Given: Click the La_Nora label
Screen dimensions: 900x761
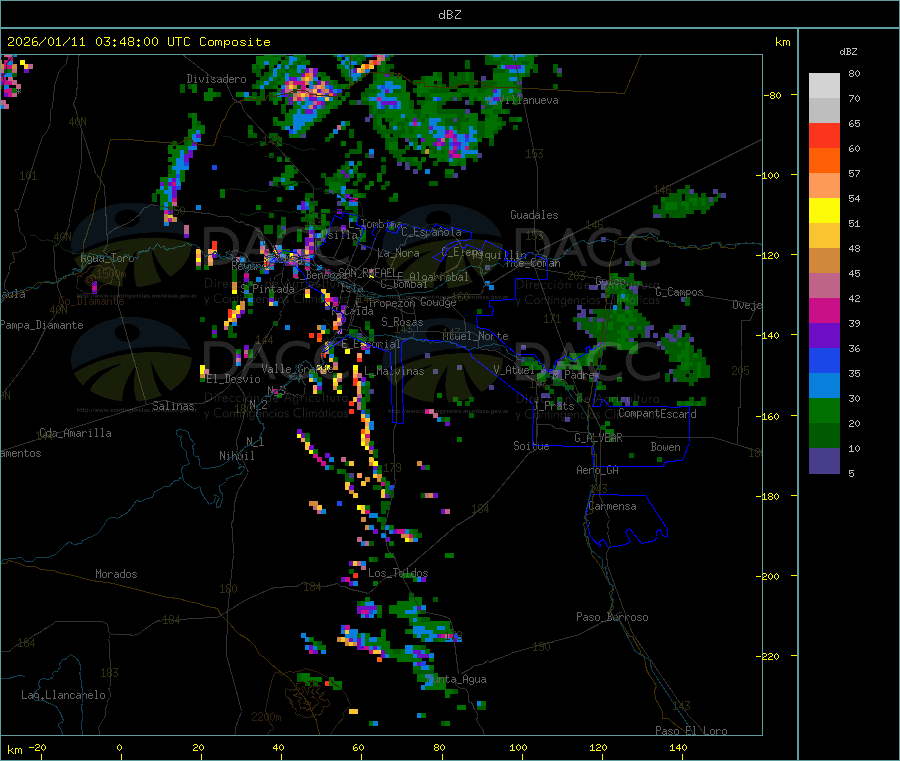Looking at the screenshot, I should [x=398, y=253].
